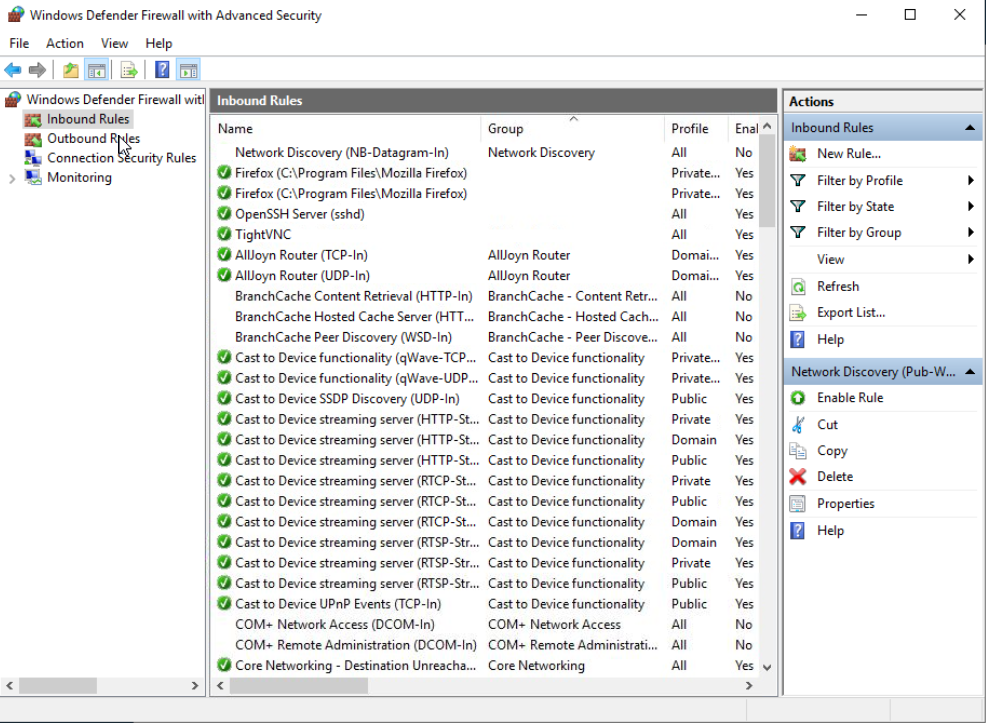Select the Outbound Rules tree item
The height and width of the screenshot is (723, 986).
click(93, 139)
